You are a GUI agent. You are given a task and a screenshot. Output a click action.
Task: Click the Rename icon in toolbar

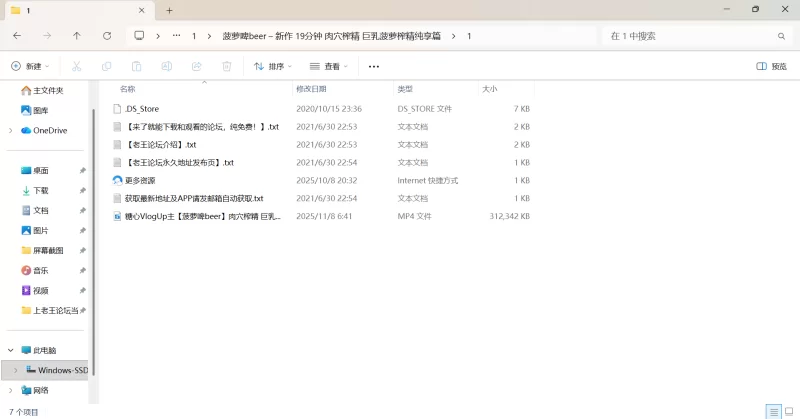(167, 66)
